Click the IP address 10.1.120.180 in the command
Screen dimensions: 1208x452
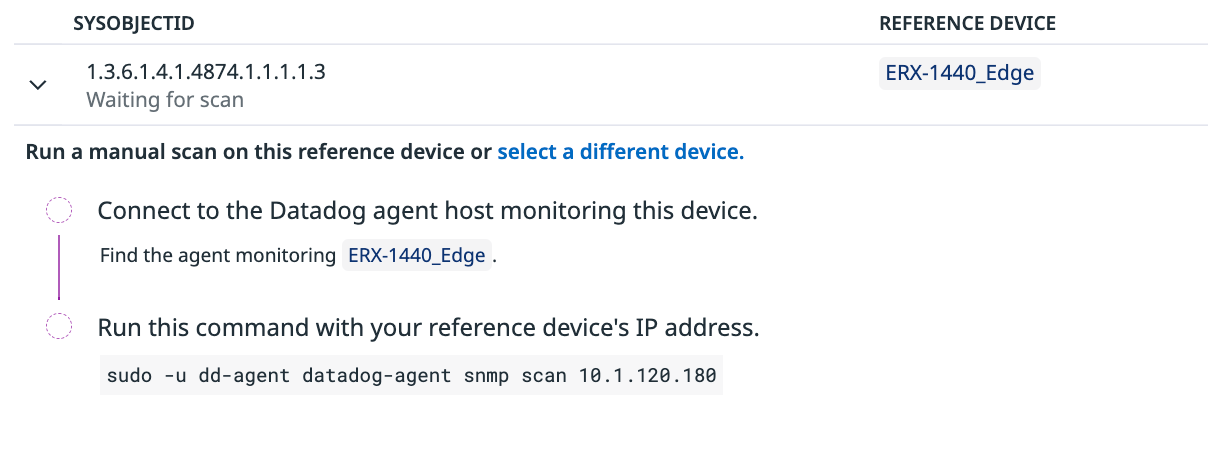click(x=647, y=377)
